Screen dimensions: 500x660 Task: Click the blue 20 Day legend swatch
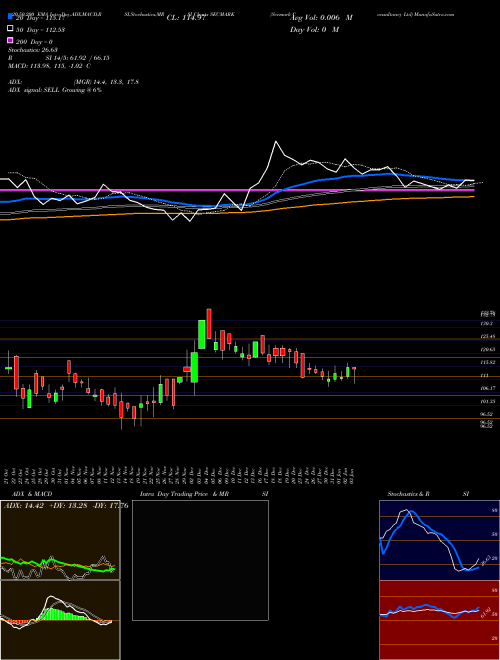[x=10, y=16]
